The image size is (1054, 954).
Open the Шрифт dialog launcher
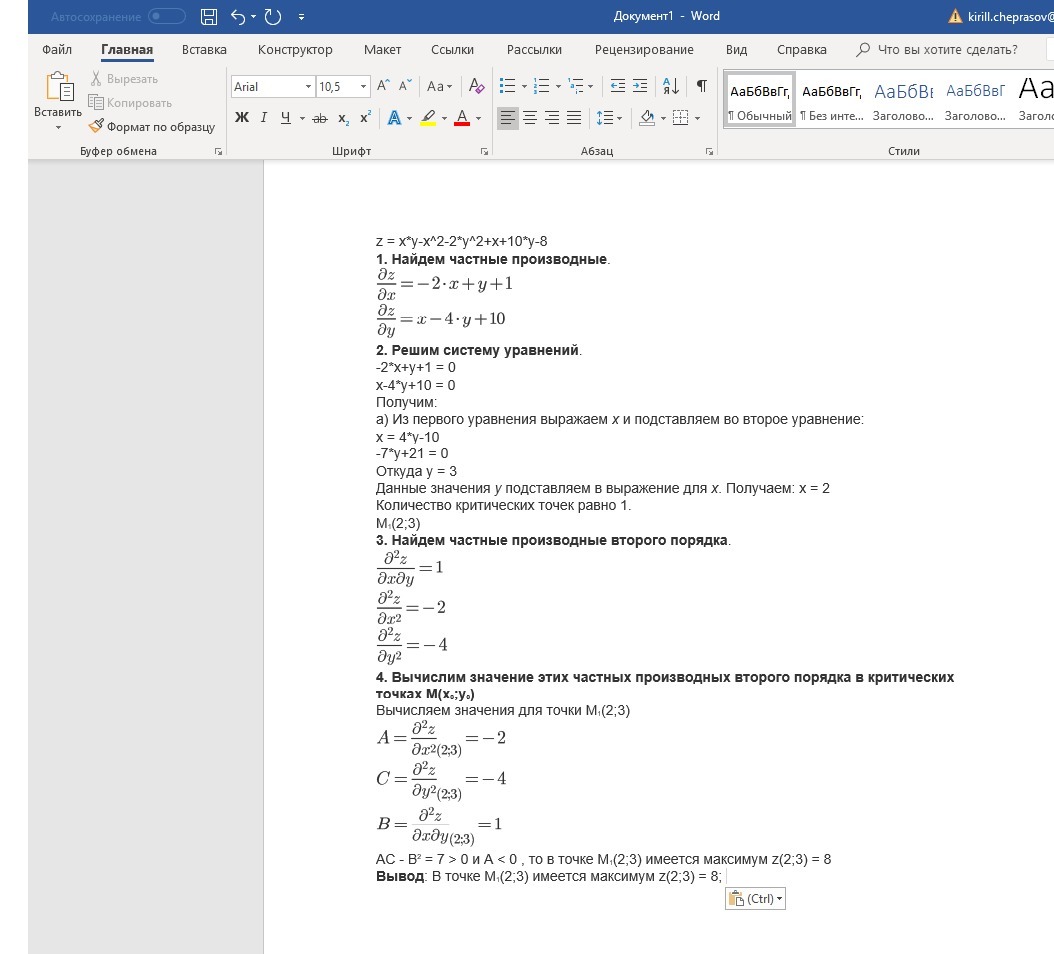tap(485, 152)
